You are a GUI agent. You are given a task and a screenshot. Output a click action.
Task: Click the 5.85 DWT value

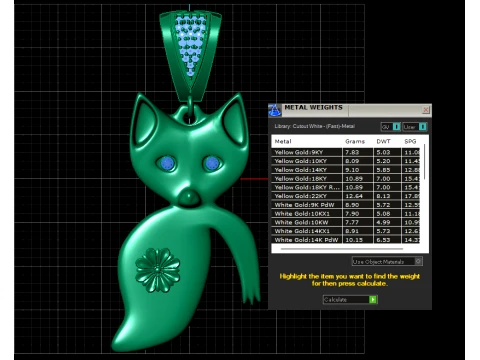383,170
